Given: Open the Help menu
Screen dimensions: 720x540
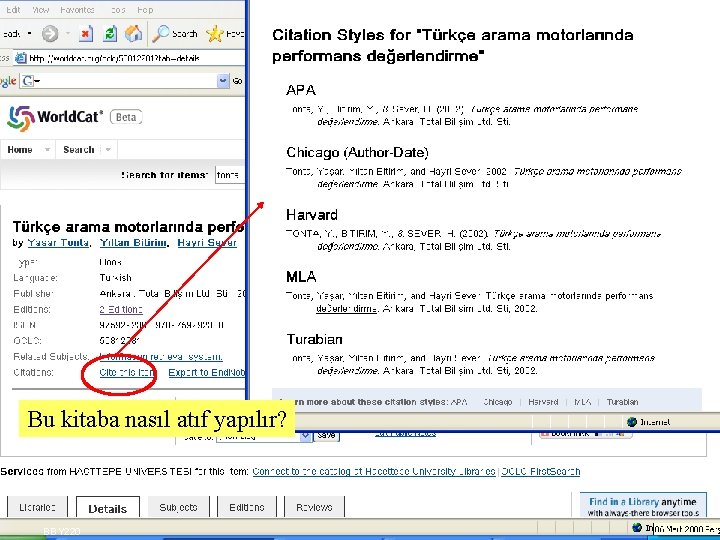Looking at the screenshot, I should click(145, 10).
